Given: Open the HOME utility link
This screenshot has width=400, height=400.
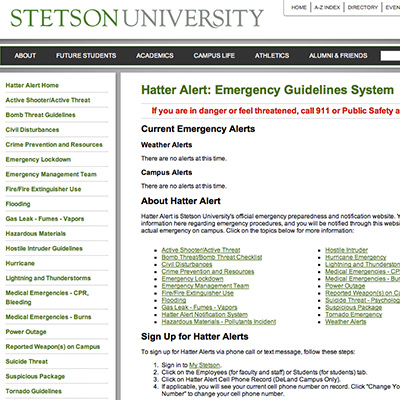Looking at the screenshot, I should click(x=299, y=7).
